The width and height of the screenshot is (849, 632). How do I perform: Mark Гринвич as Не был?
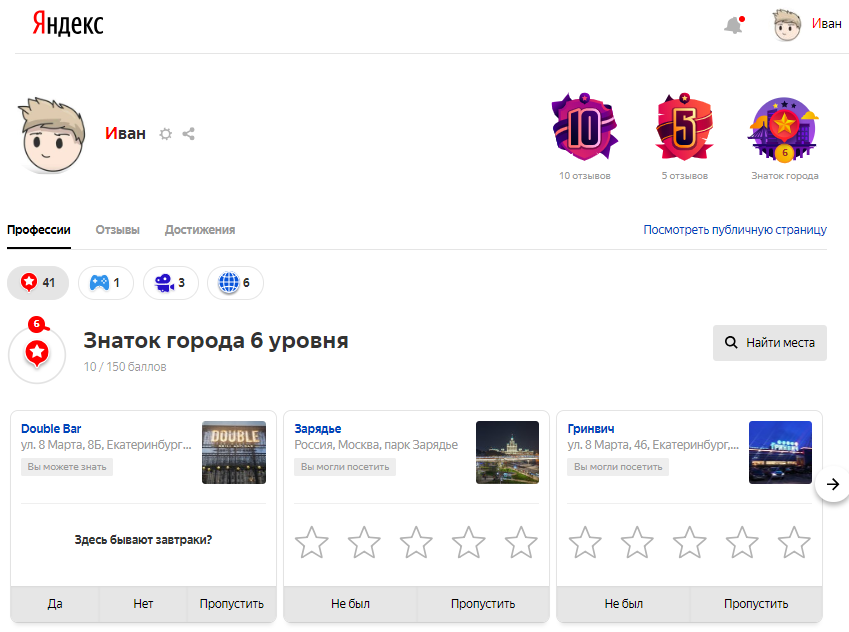tap(624, 604)
